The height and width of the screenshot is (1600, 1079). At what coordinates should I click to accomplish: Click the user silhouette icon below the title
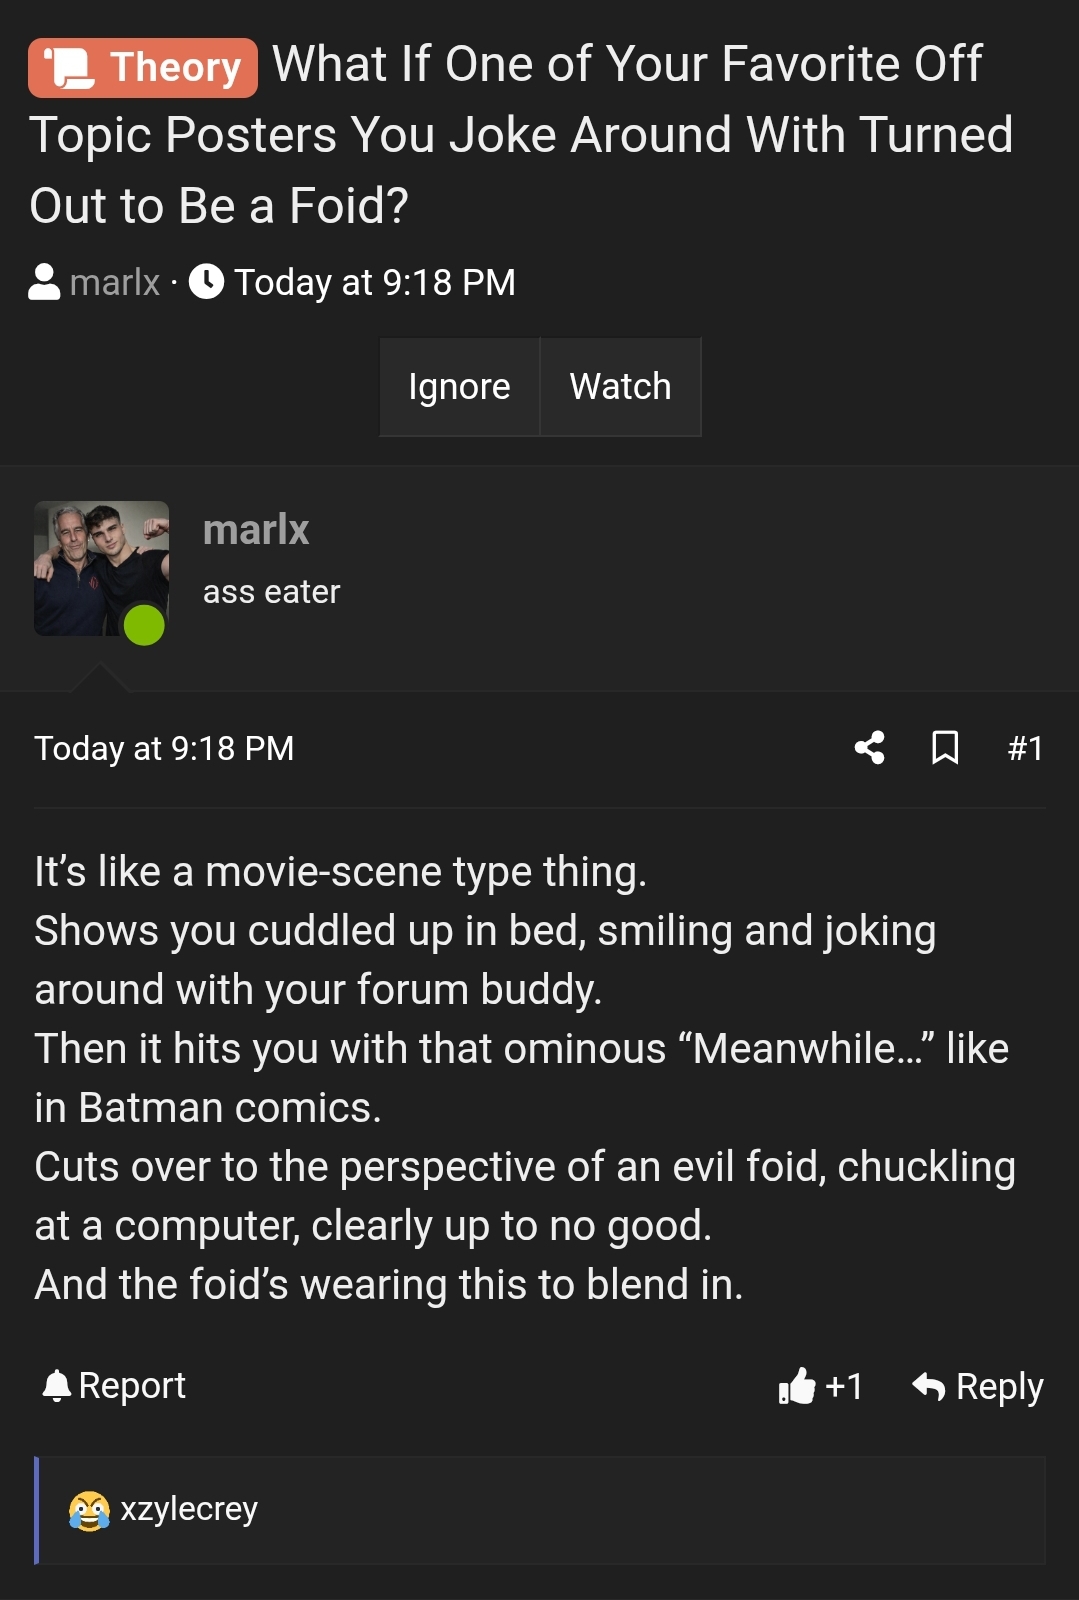pyautogui.click(x=44, y=282)
